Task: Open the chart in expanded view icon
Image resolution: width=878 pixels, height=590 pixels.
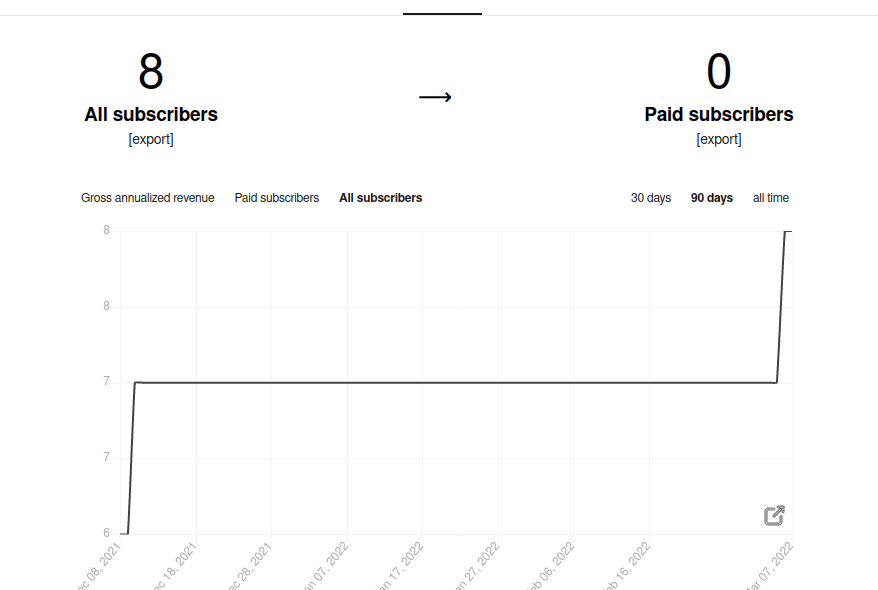Action: click(774, 516)
